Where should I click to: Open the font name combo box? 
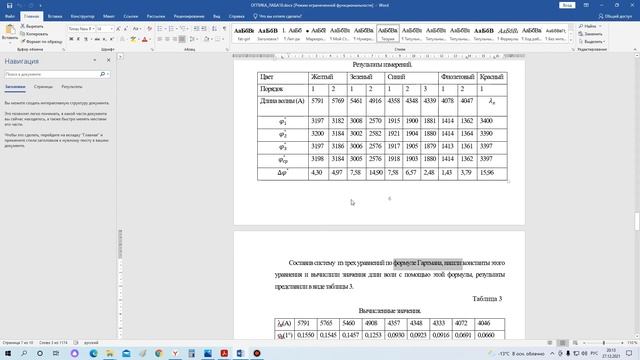click(x=81, y=29)
